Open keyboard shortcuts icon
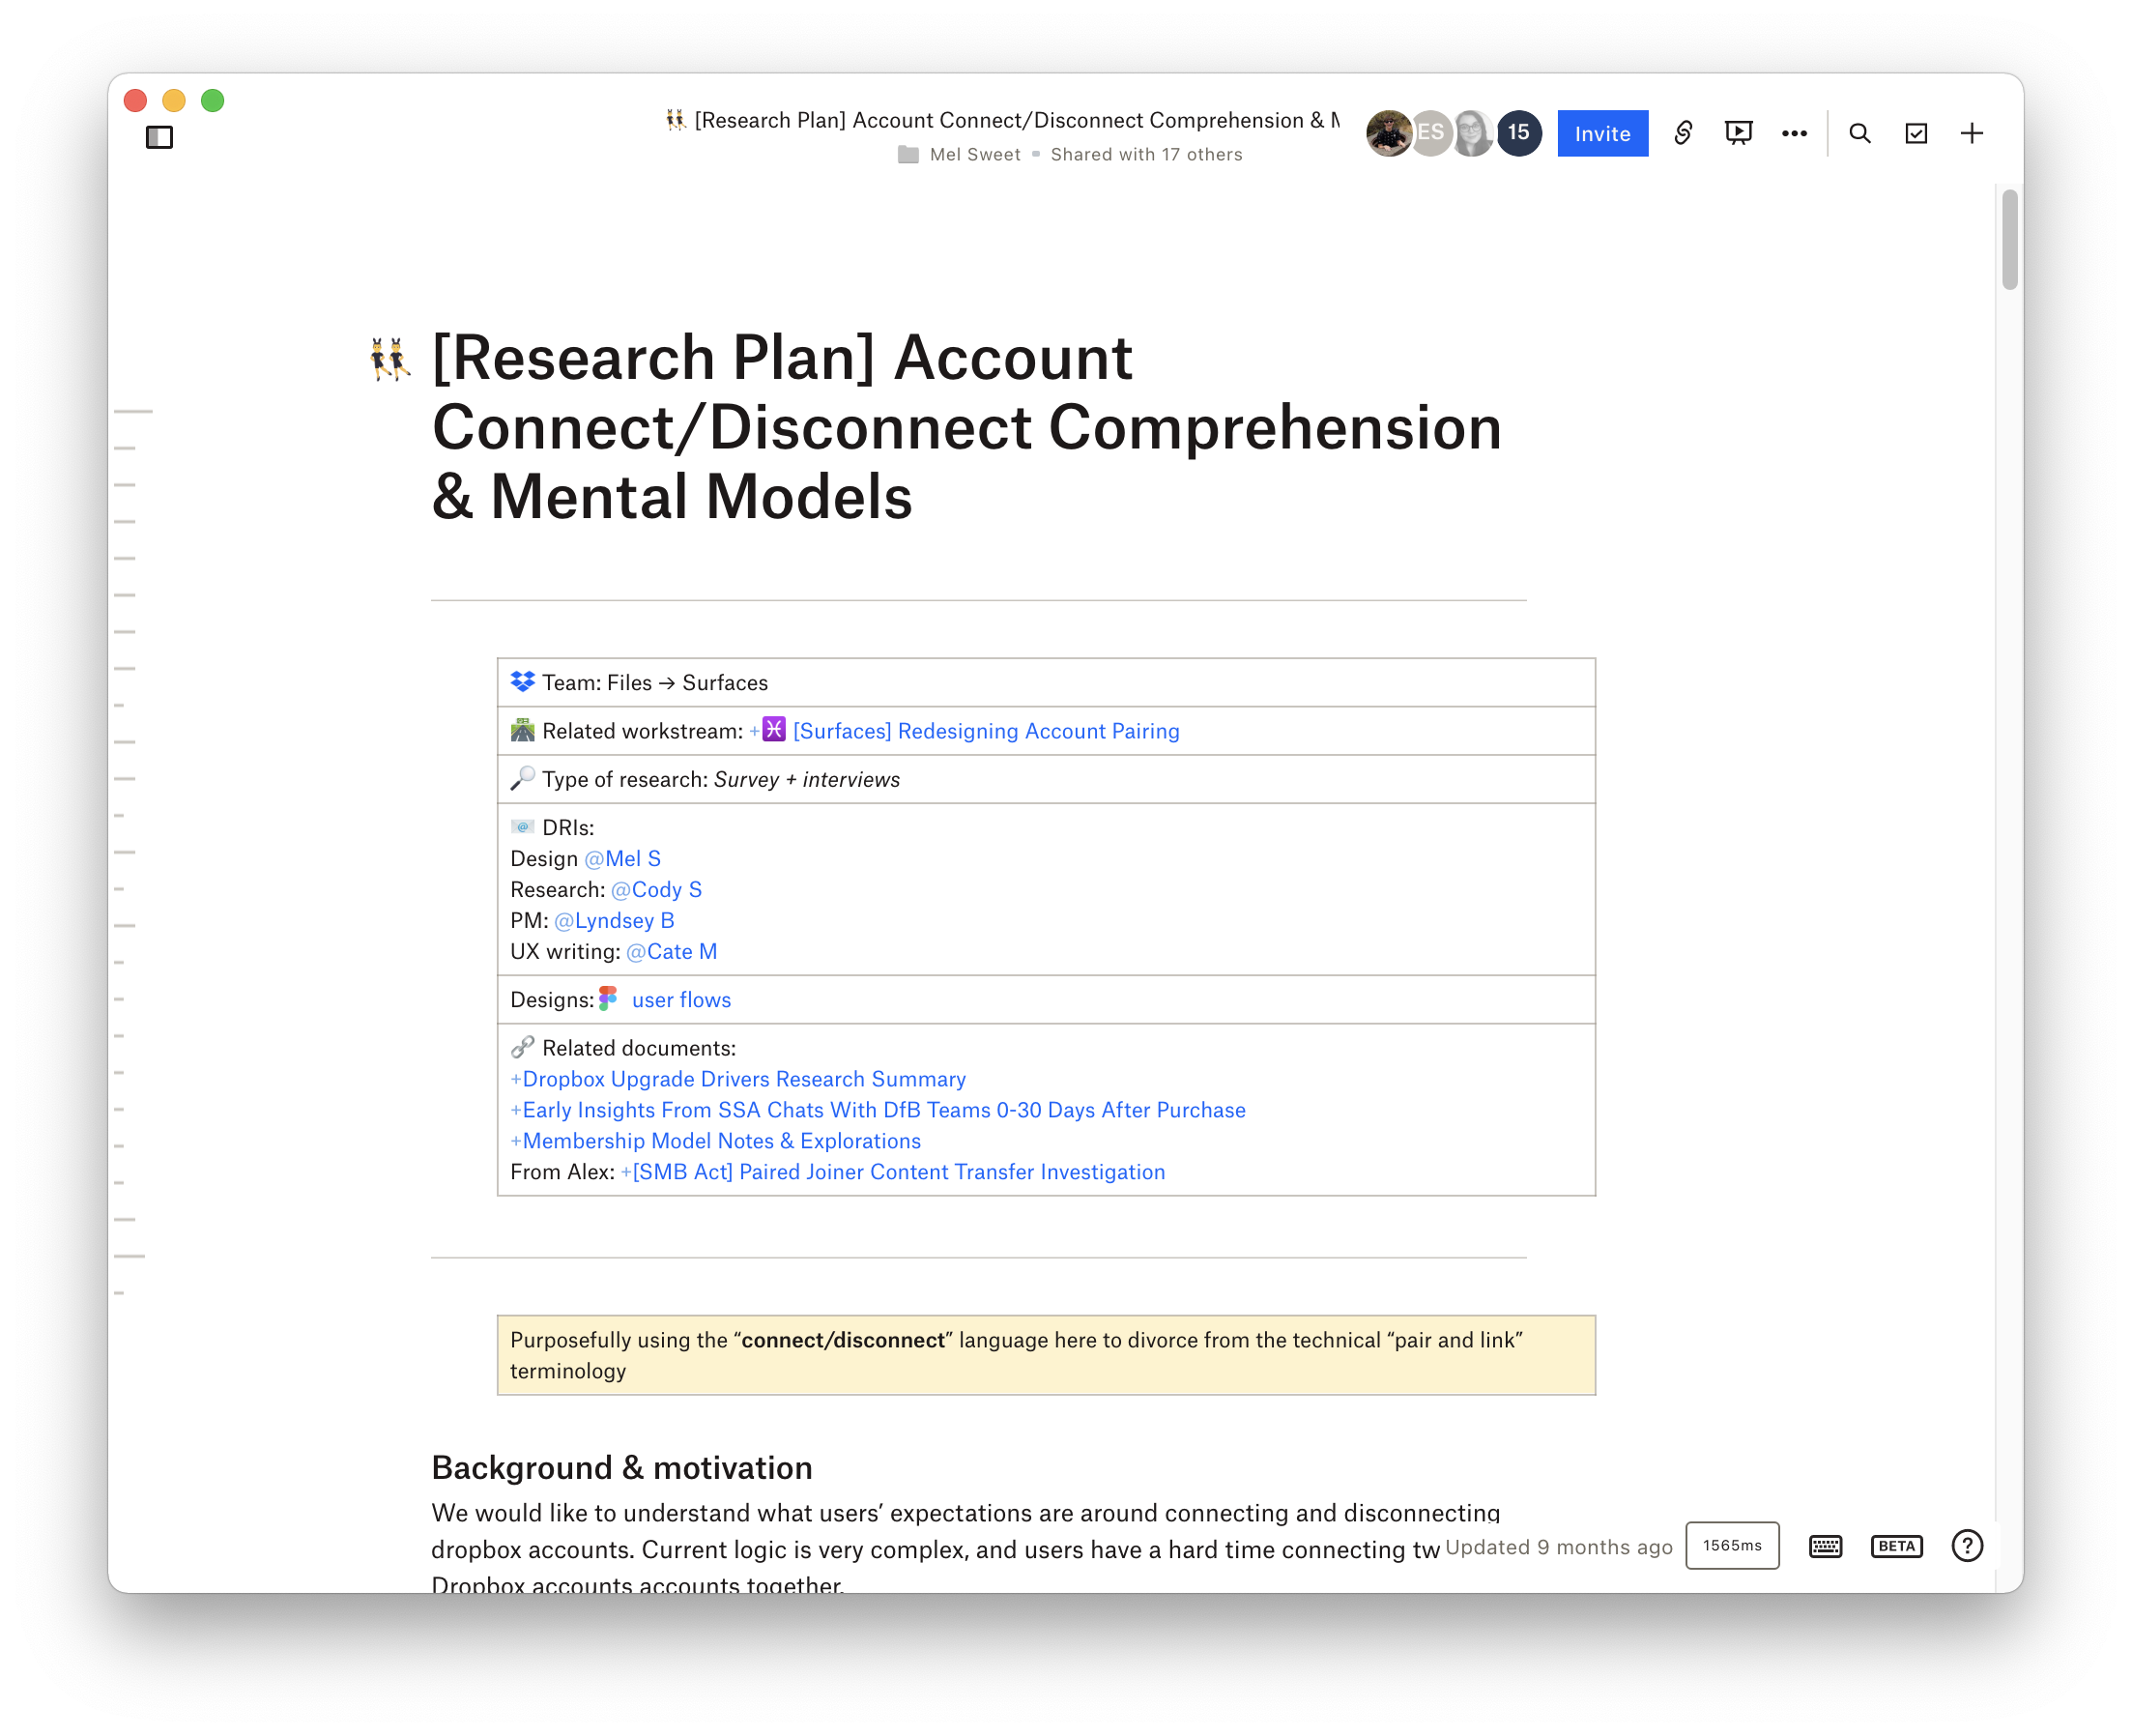2132x1736 pixels. point(1825,1546)
